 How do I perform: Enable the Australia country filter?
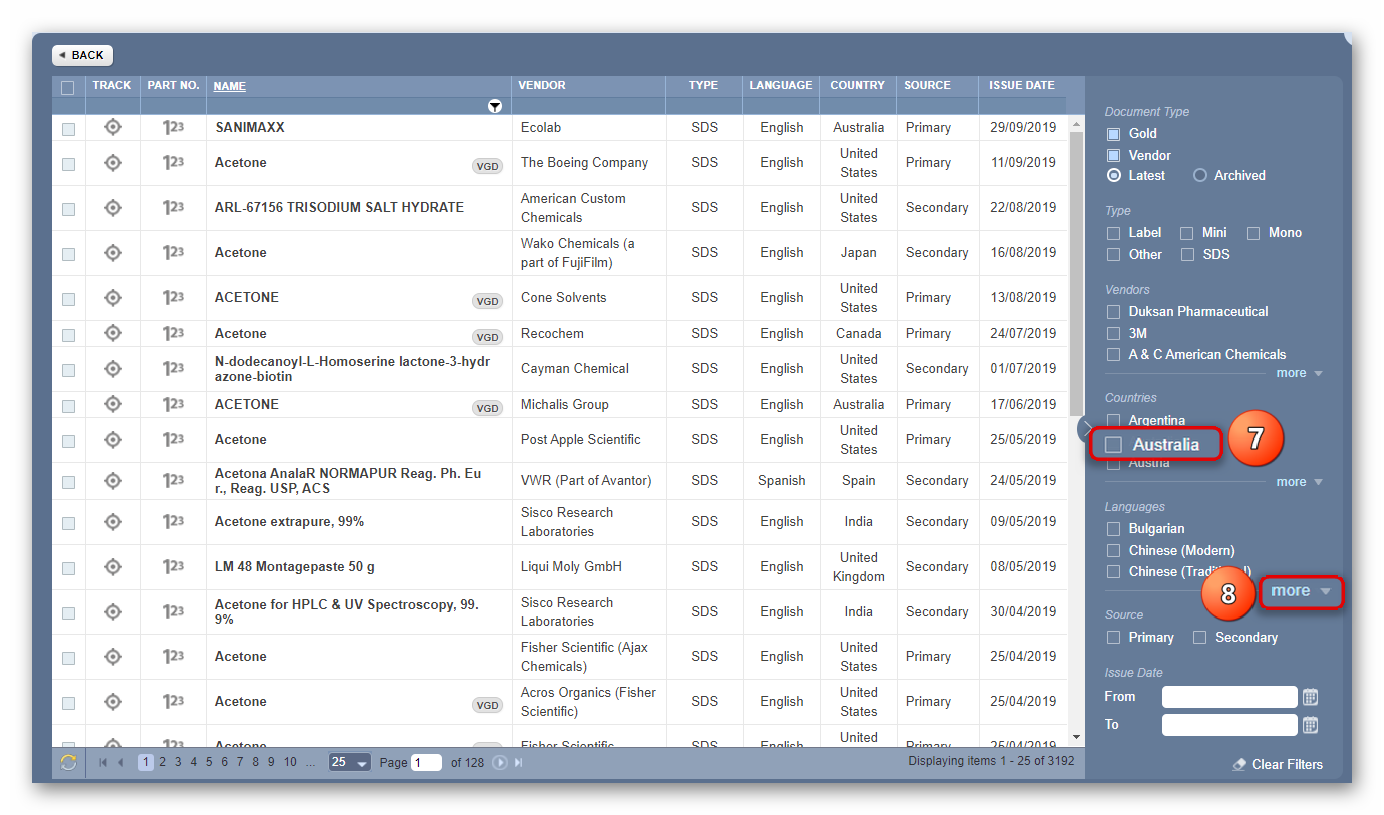pyautogui.click(x=1113, y=444)
